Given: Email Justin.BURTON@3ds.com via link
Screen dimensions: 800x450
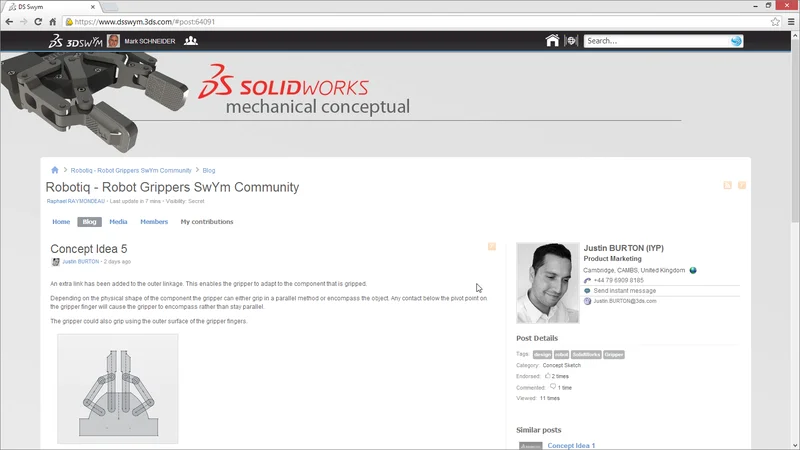Looking at the screenshot, I should click(x=625, y=301).
